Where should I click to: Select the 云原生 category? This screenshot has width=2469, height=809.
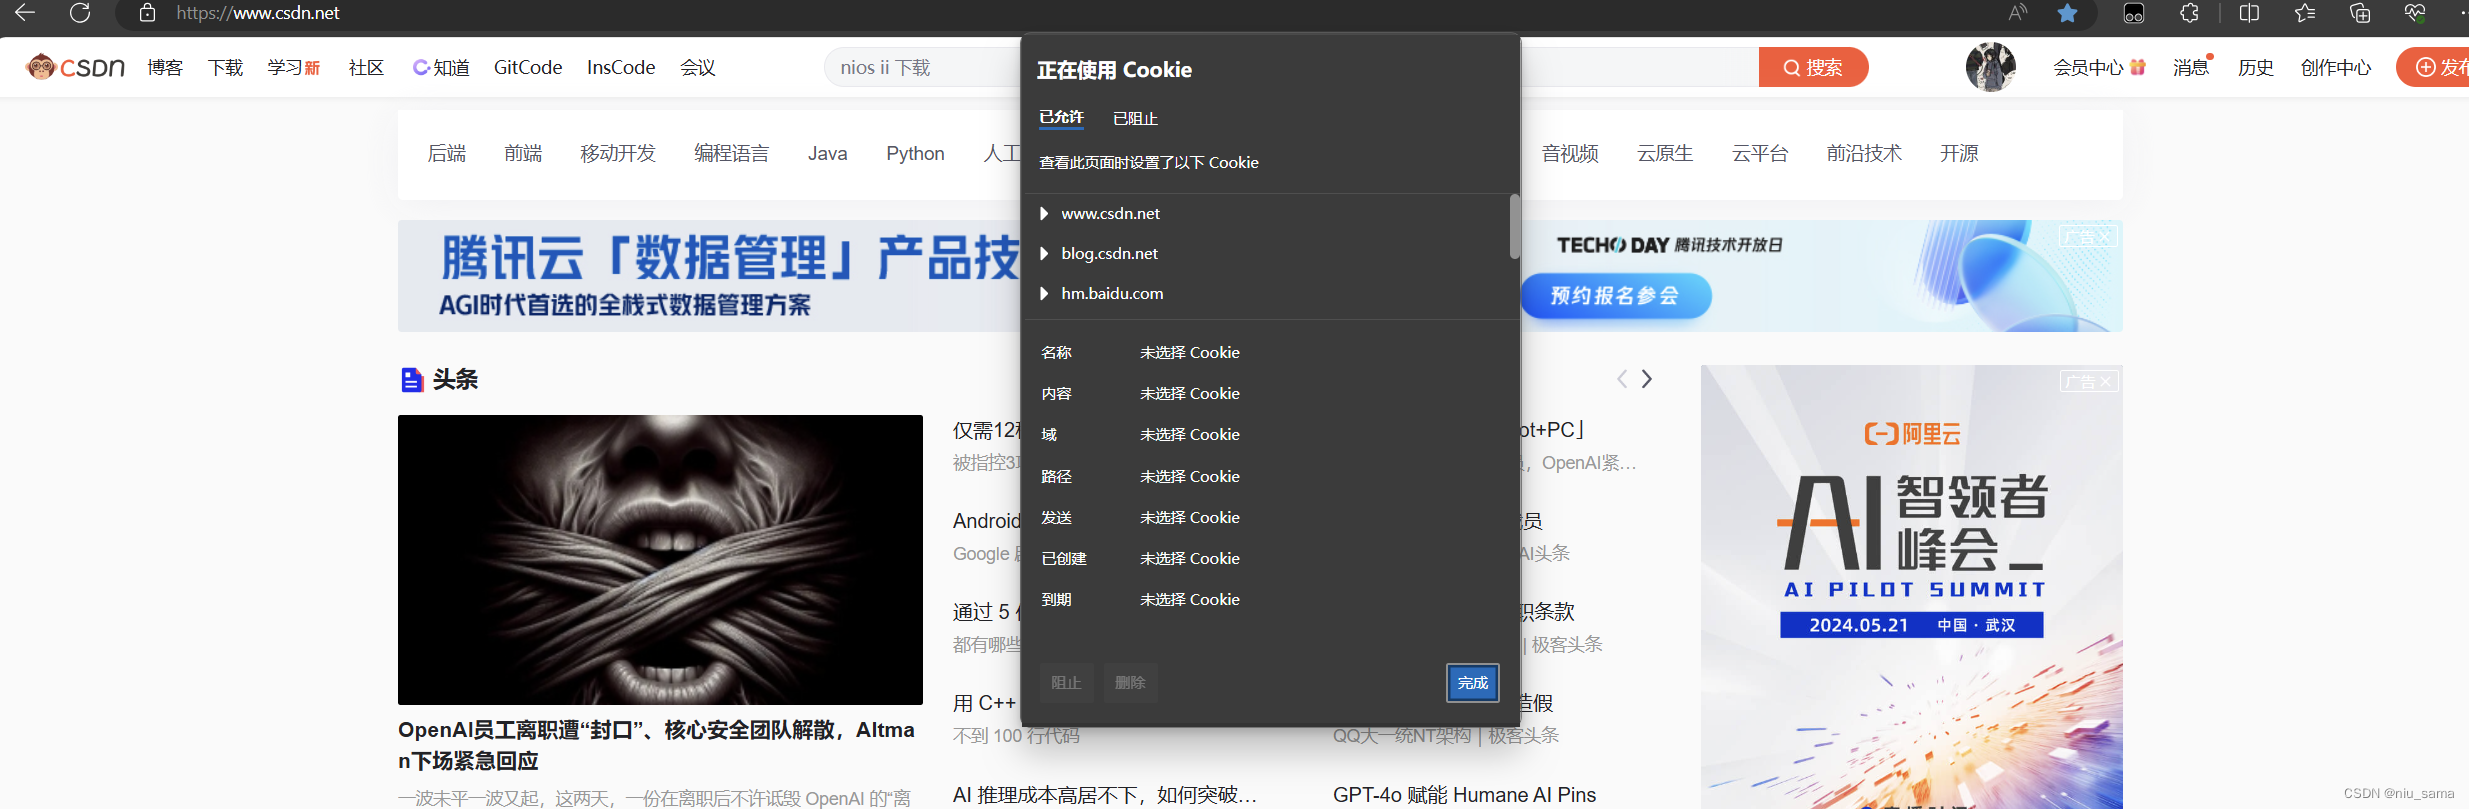(x=1665, y=153)
